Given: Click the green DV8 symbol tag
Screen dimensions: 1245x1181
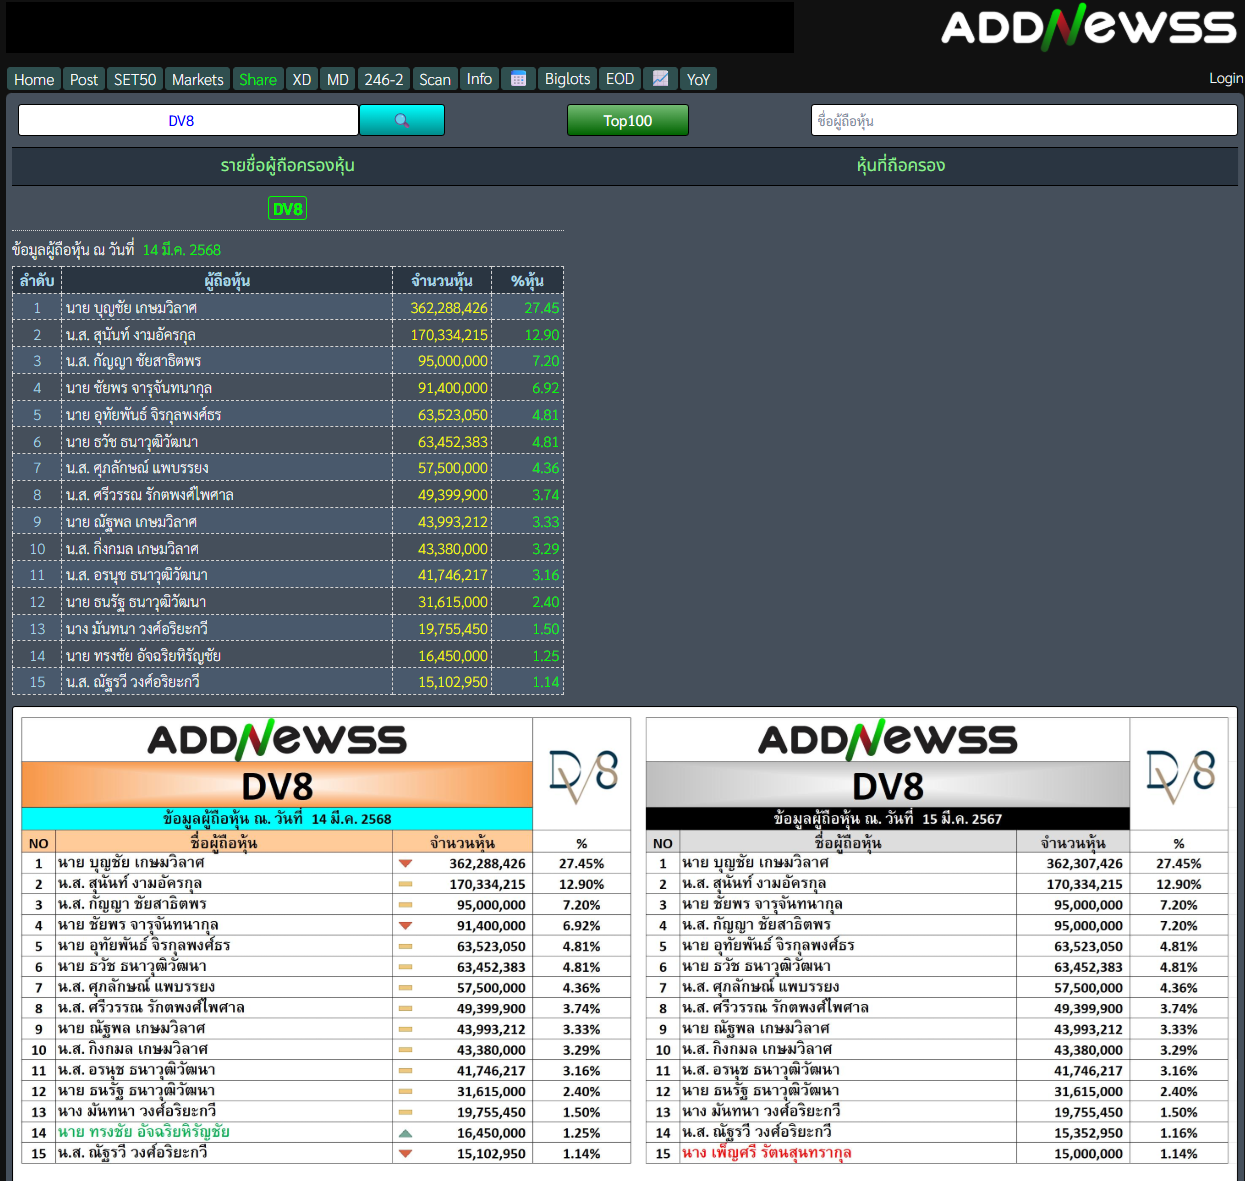Looking at the screenshot, I should coord(288,208).
